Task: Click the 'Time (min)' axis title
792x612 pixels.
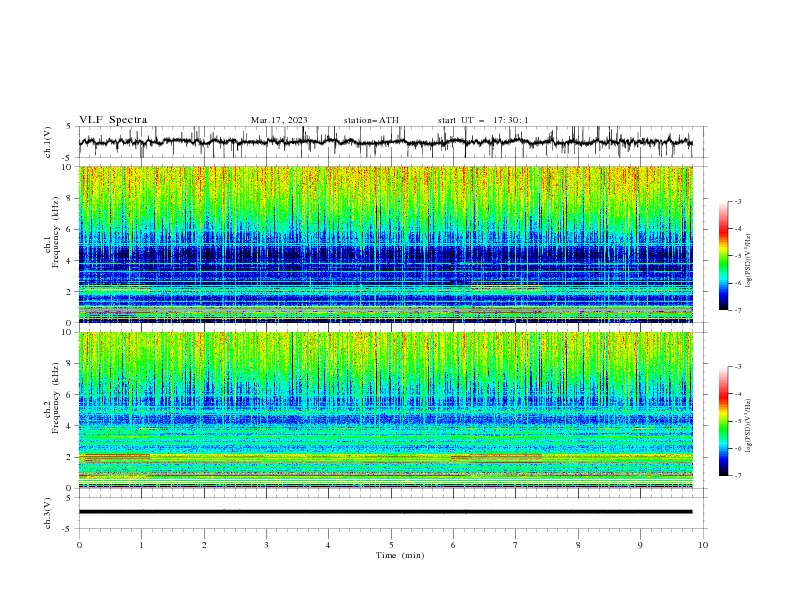Action: click(400, 555)
